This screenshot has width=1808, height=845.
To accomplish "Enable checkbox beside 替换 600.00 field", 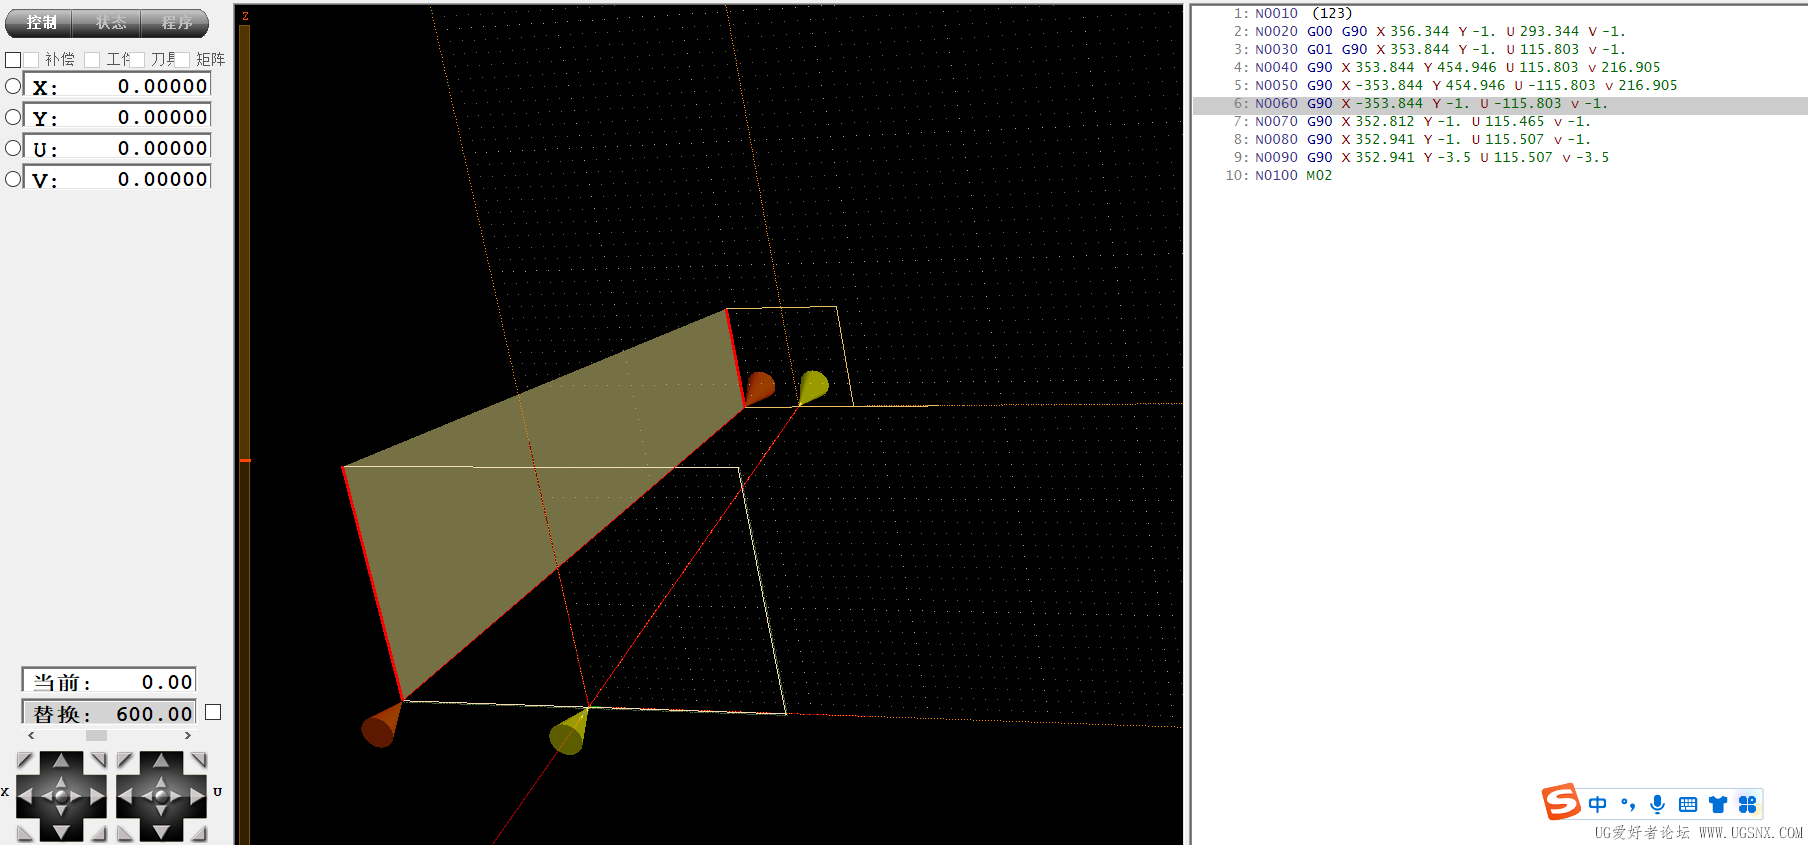I will tap(213, 712).
